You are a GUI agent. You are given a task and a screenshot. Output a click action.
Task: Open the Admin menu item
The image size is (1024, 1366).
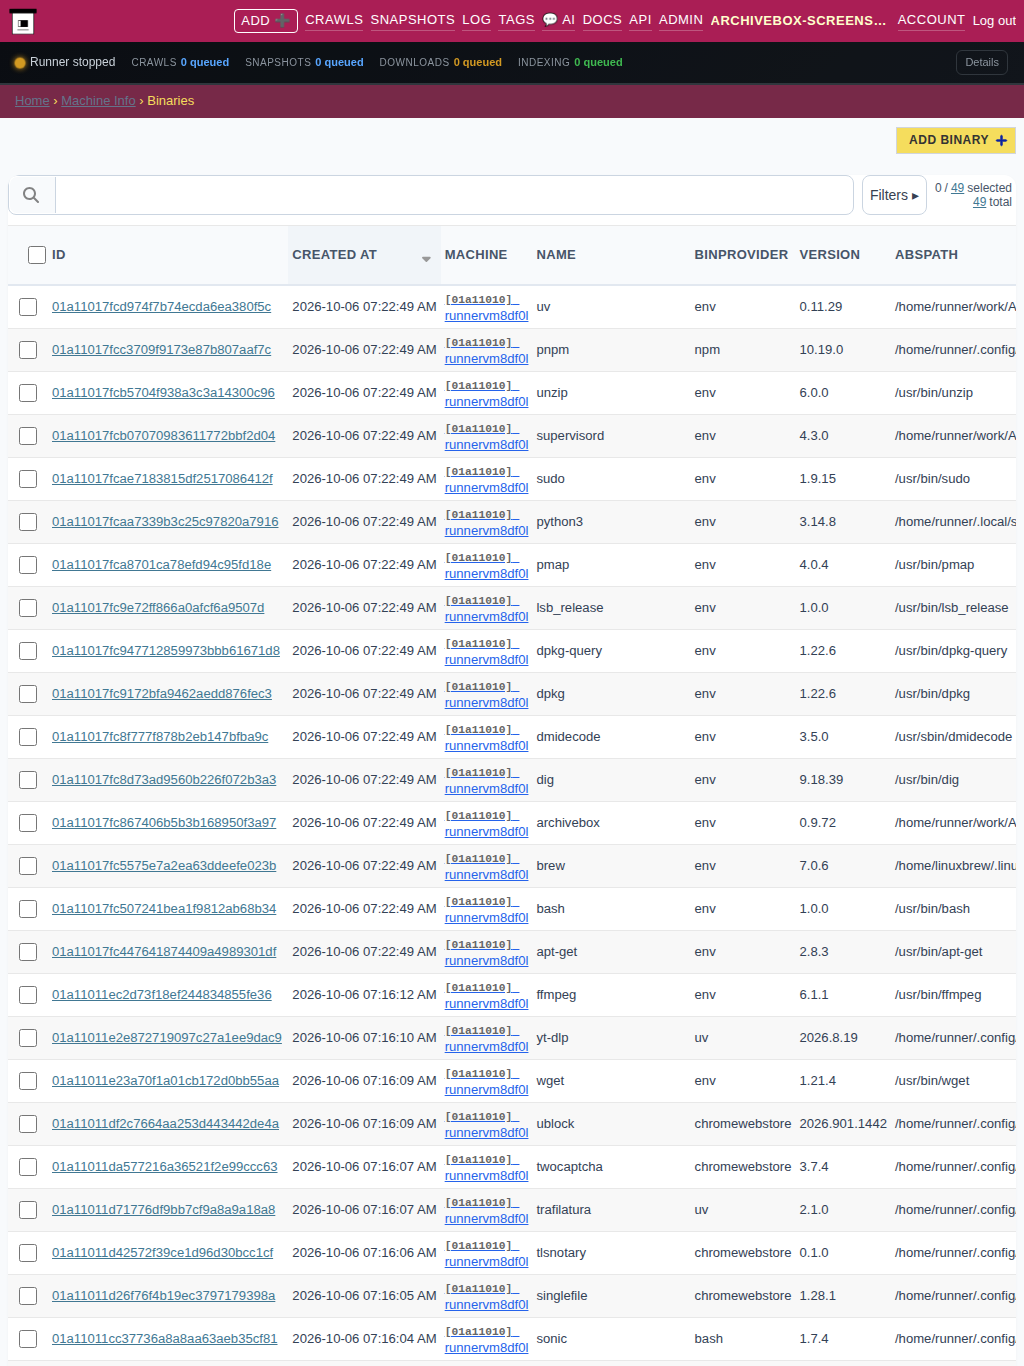coord(681,20)
